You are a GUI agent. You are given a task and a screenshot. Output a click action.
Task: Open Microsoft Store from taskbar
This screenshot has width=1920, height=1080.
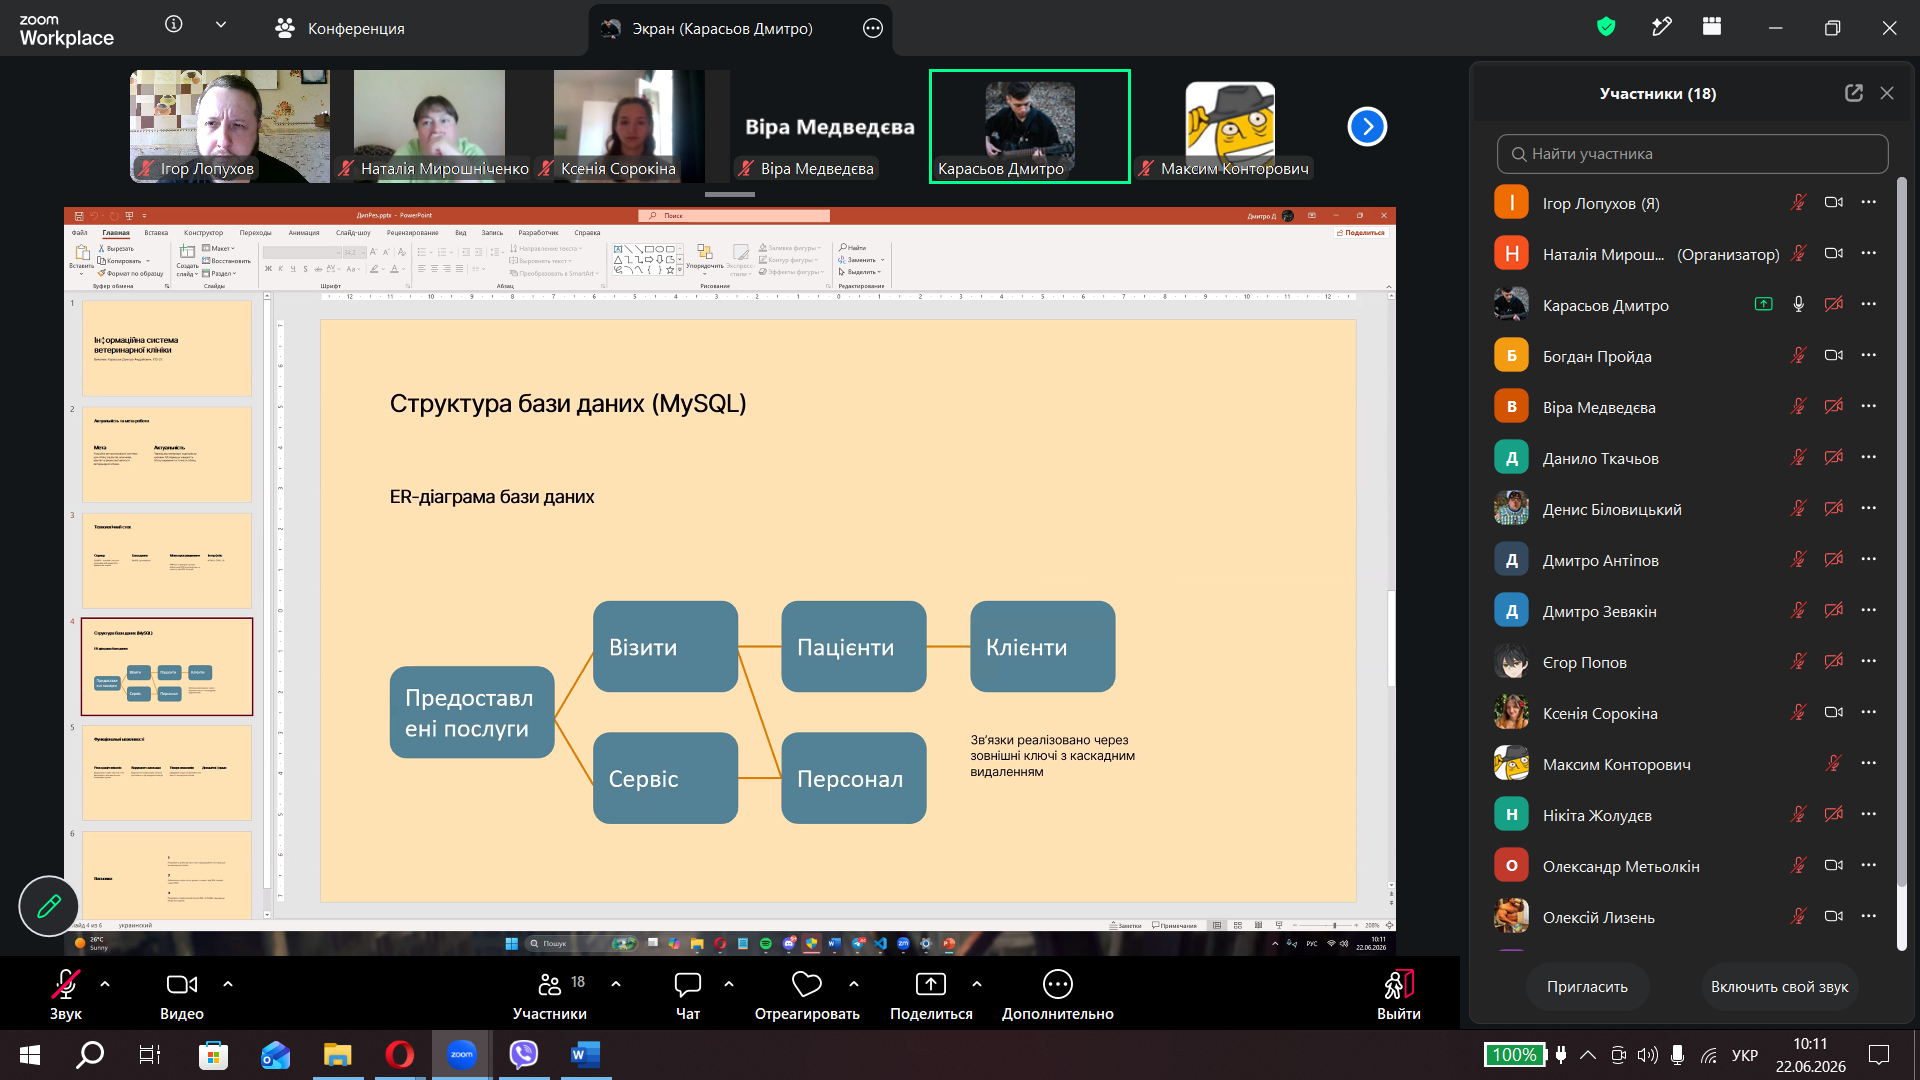[x=213, y=1054]
